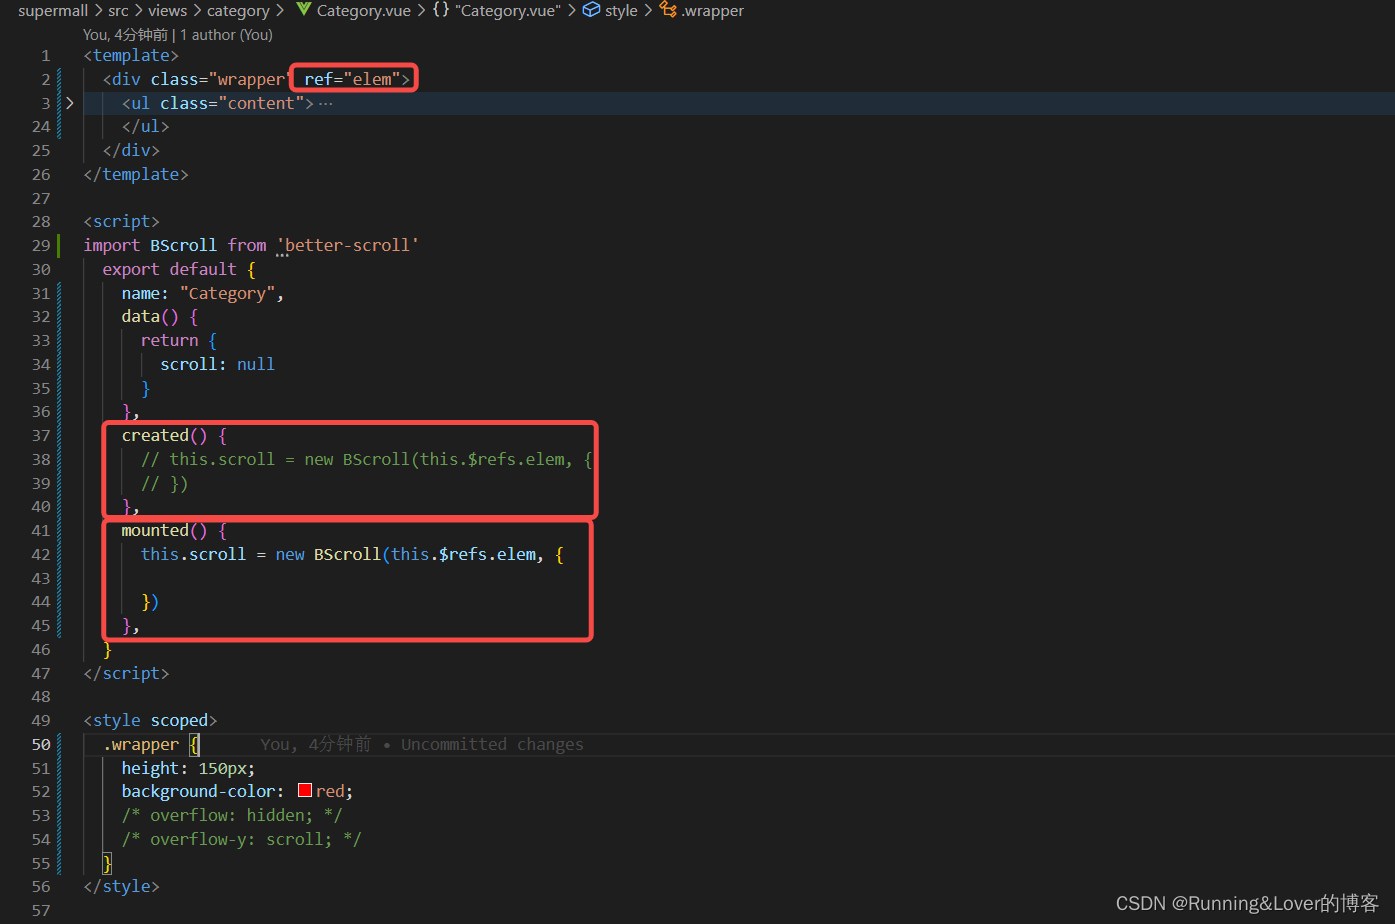Click the cube icon before style
Screen dimensions: 1395x924
[591, 10]
